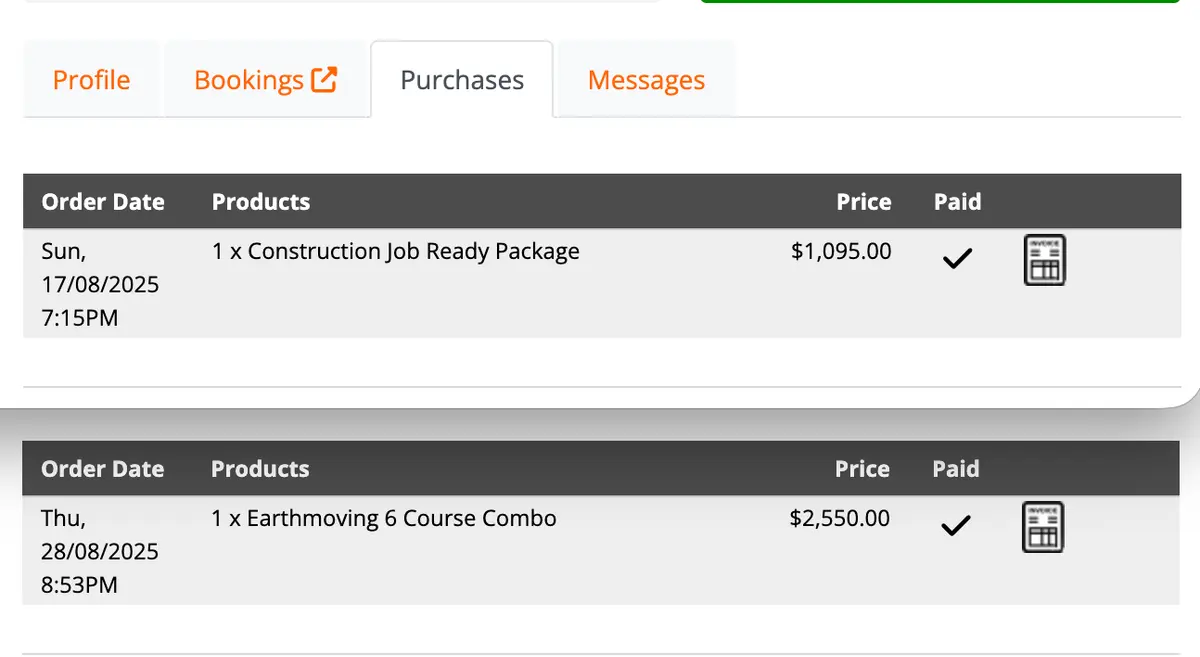Open invoice for Earthmoving 6 Course Combo
Screen dimensions: 1200x657
tap(1043, 527)
